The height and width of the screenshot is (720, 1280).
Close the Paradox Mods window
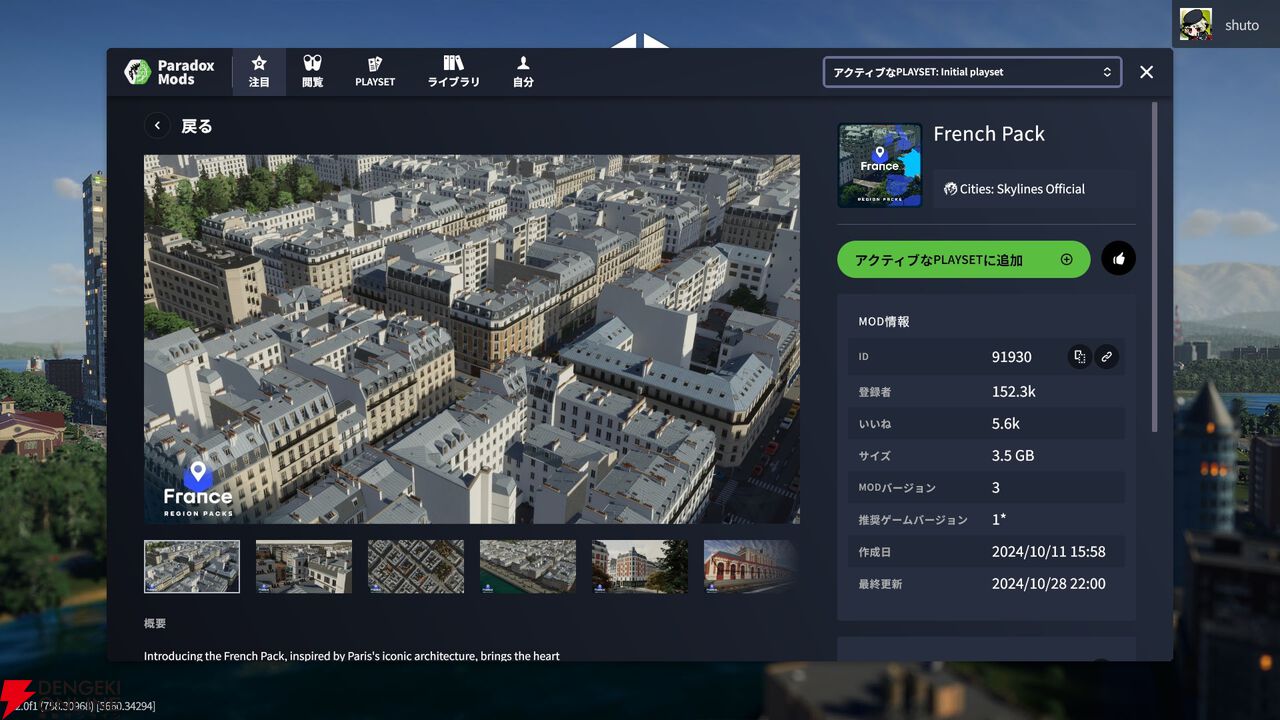tap(1147, 72)
